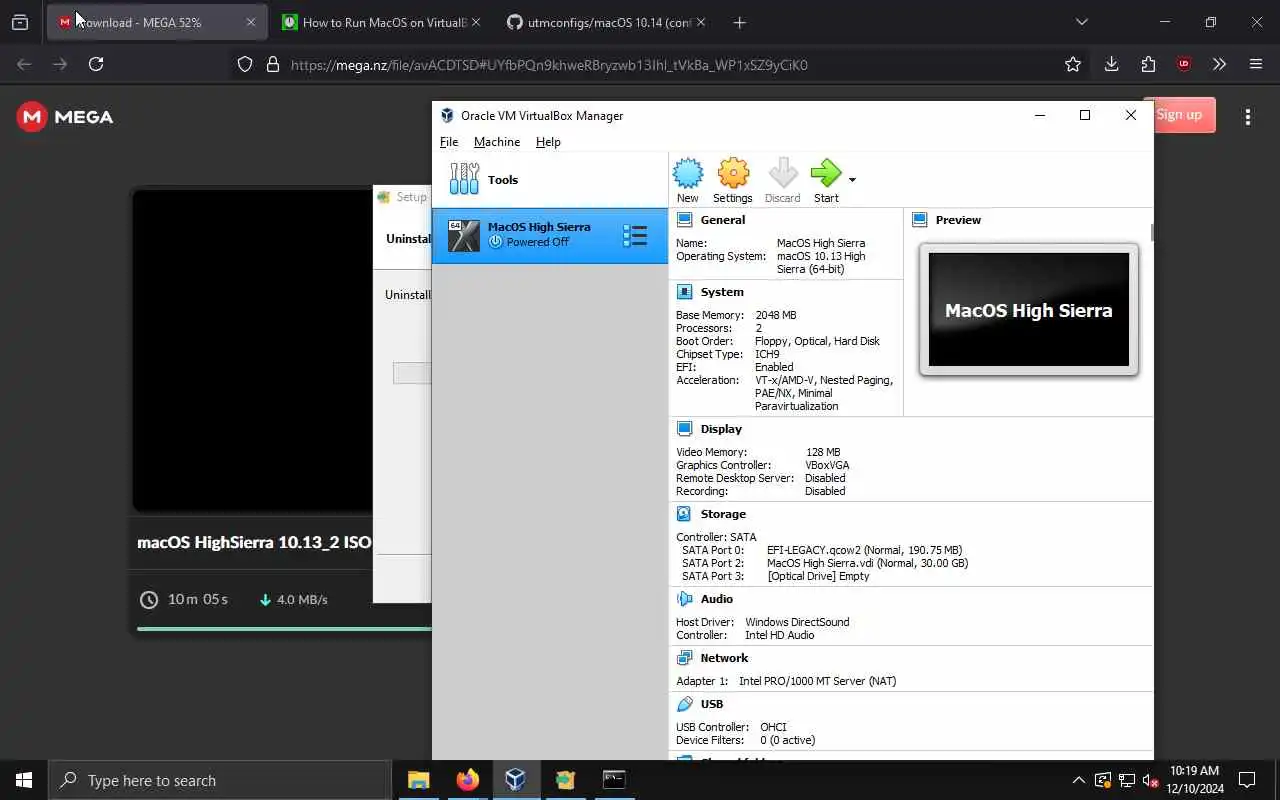Image resolution: width=1280 pixels, height=800 pixels.
Task: Click the shield tracking protection icon
Action: tap(245, 64)
